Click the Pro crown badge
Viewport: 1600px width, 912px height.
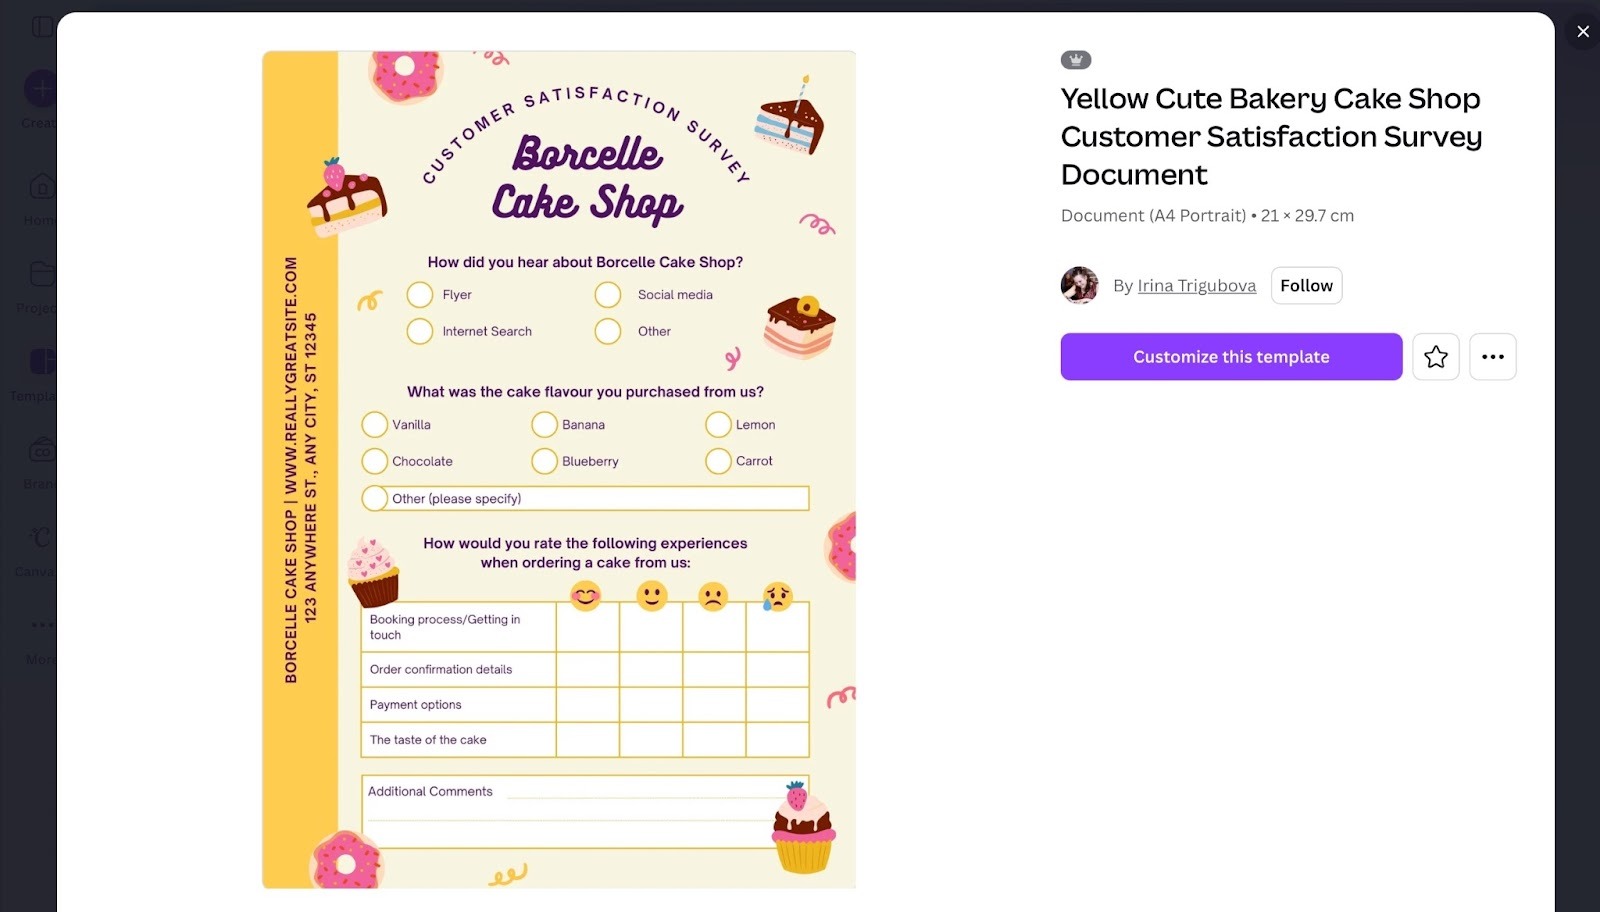pyautogui.click(x=1076, y=59)
